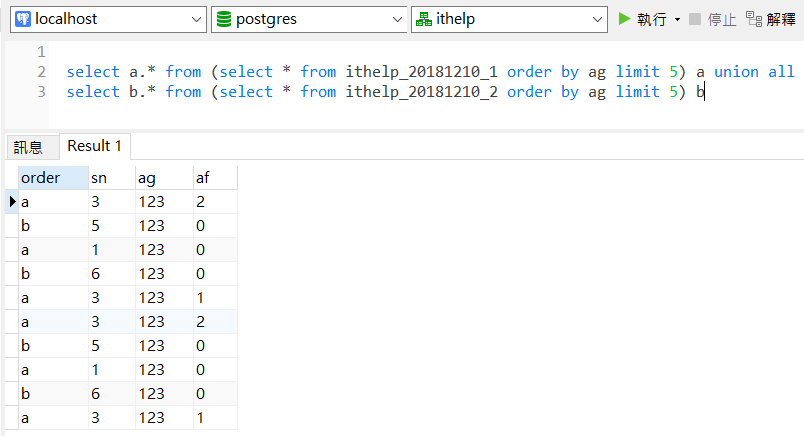This screenshot has width=804, height=436.
Task: Click the 'a' cell in first result row
Action: pyautogui.click(x=53, y=202)
